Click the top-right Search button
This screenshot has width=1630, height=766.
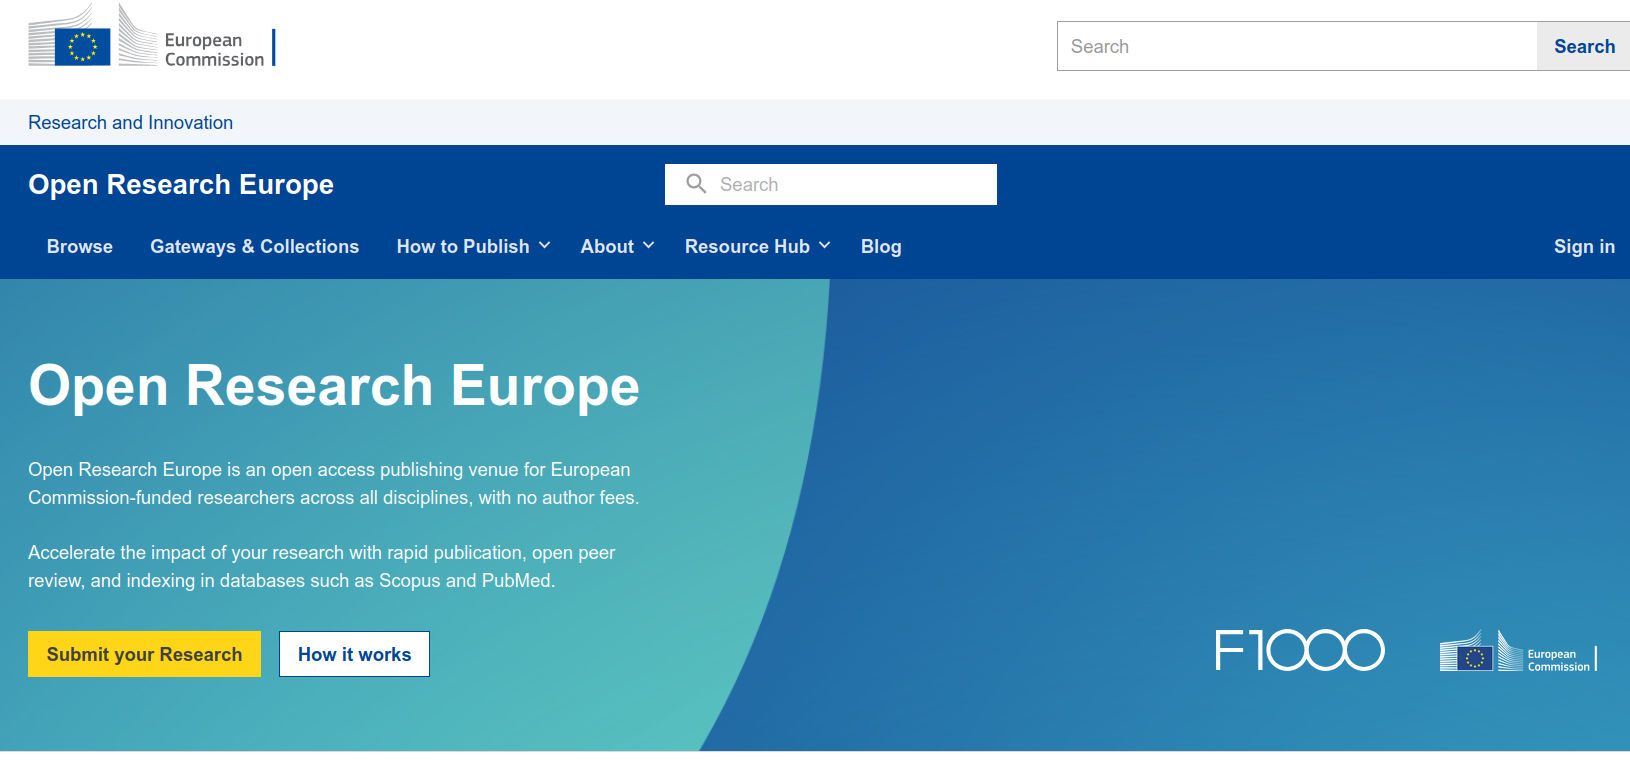click(x=1584, y=47)
